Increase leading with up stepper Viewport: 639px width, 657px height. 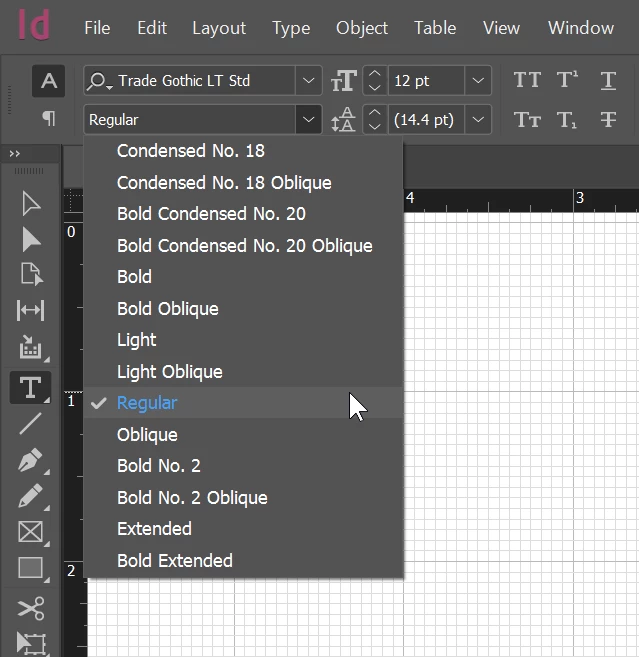(x=375, y=112)
